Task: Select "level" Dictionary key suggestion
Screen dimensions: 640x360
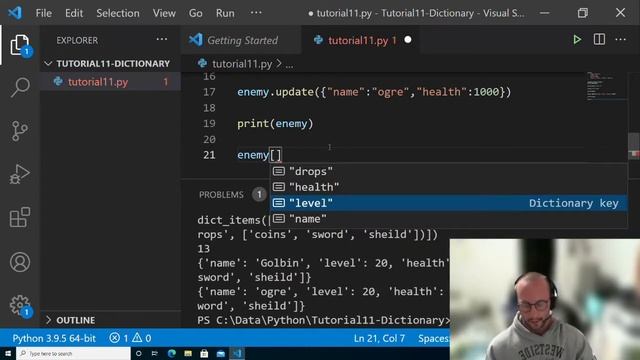Action: point(448,203)
